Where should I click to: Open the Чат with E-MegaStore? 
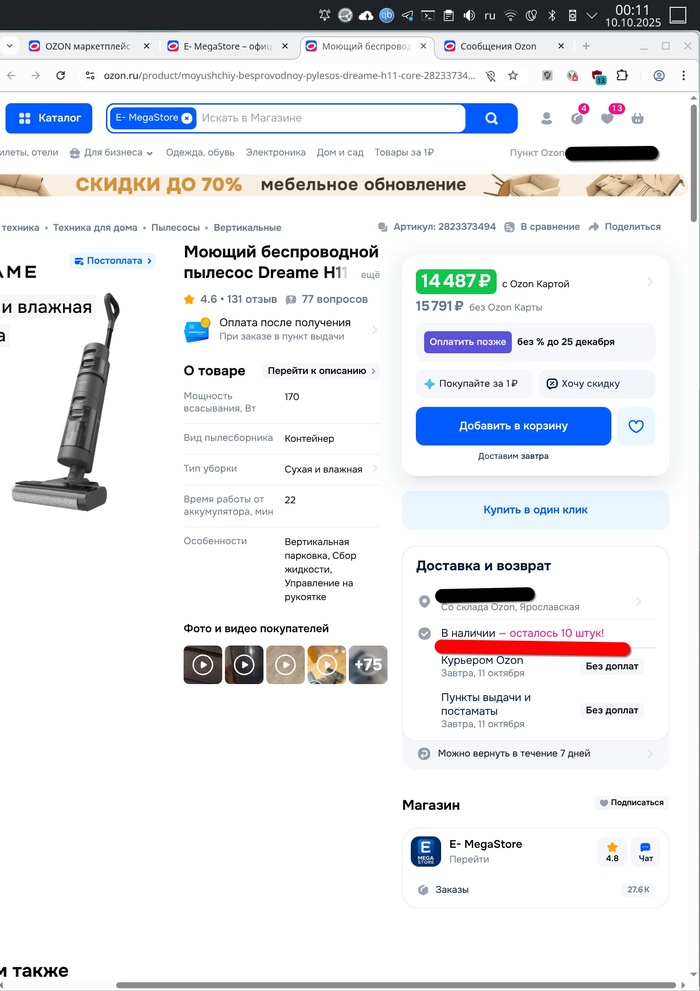[x=645, y=852]
